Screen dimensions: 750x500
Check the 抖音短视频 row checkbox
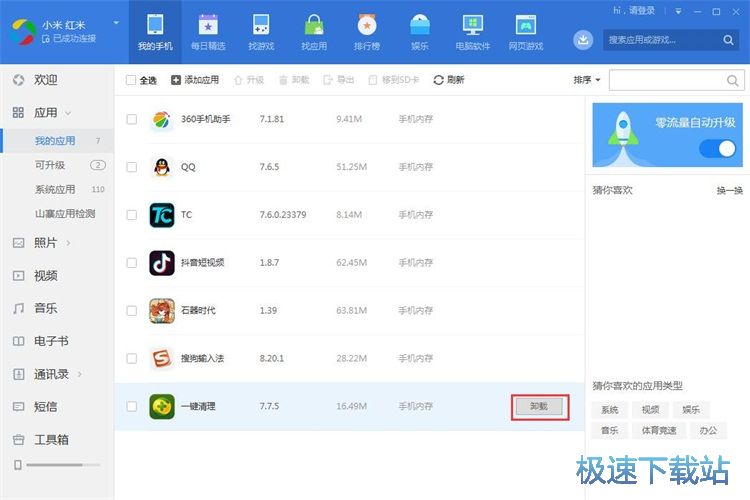(132, 263)
